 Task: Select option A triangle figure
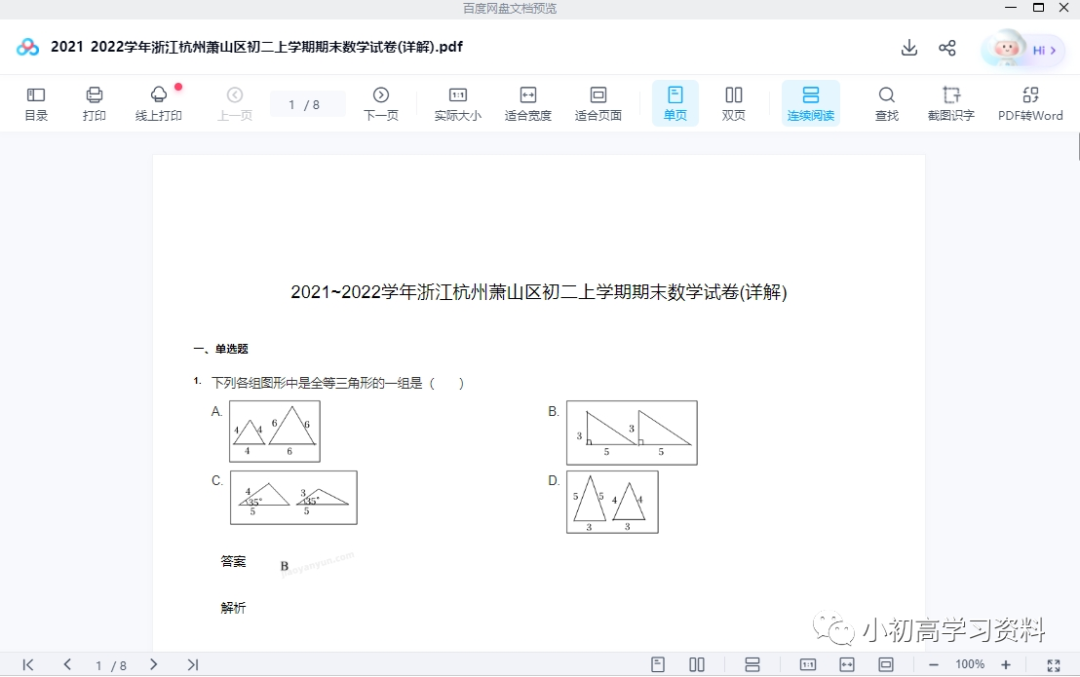pyautogui.click(x=275, y=432)
